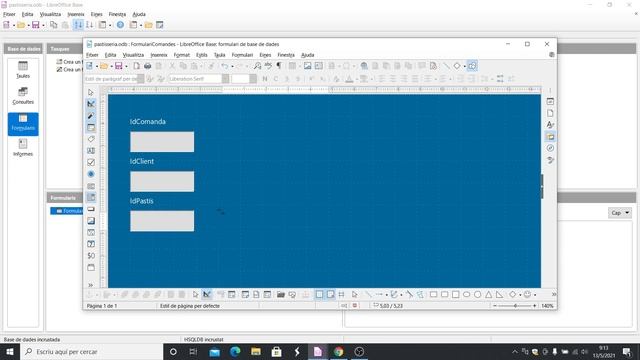Toggle Snap to Grid in bottom toolbar

330,294
